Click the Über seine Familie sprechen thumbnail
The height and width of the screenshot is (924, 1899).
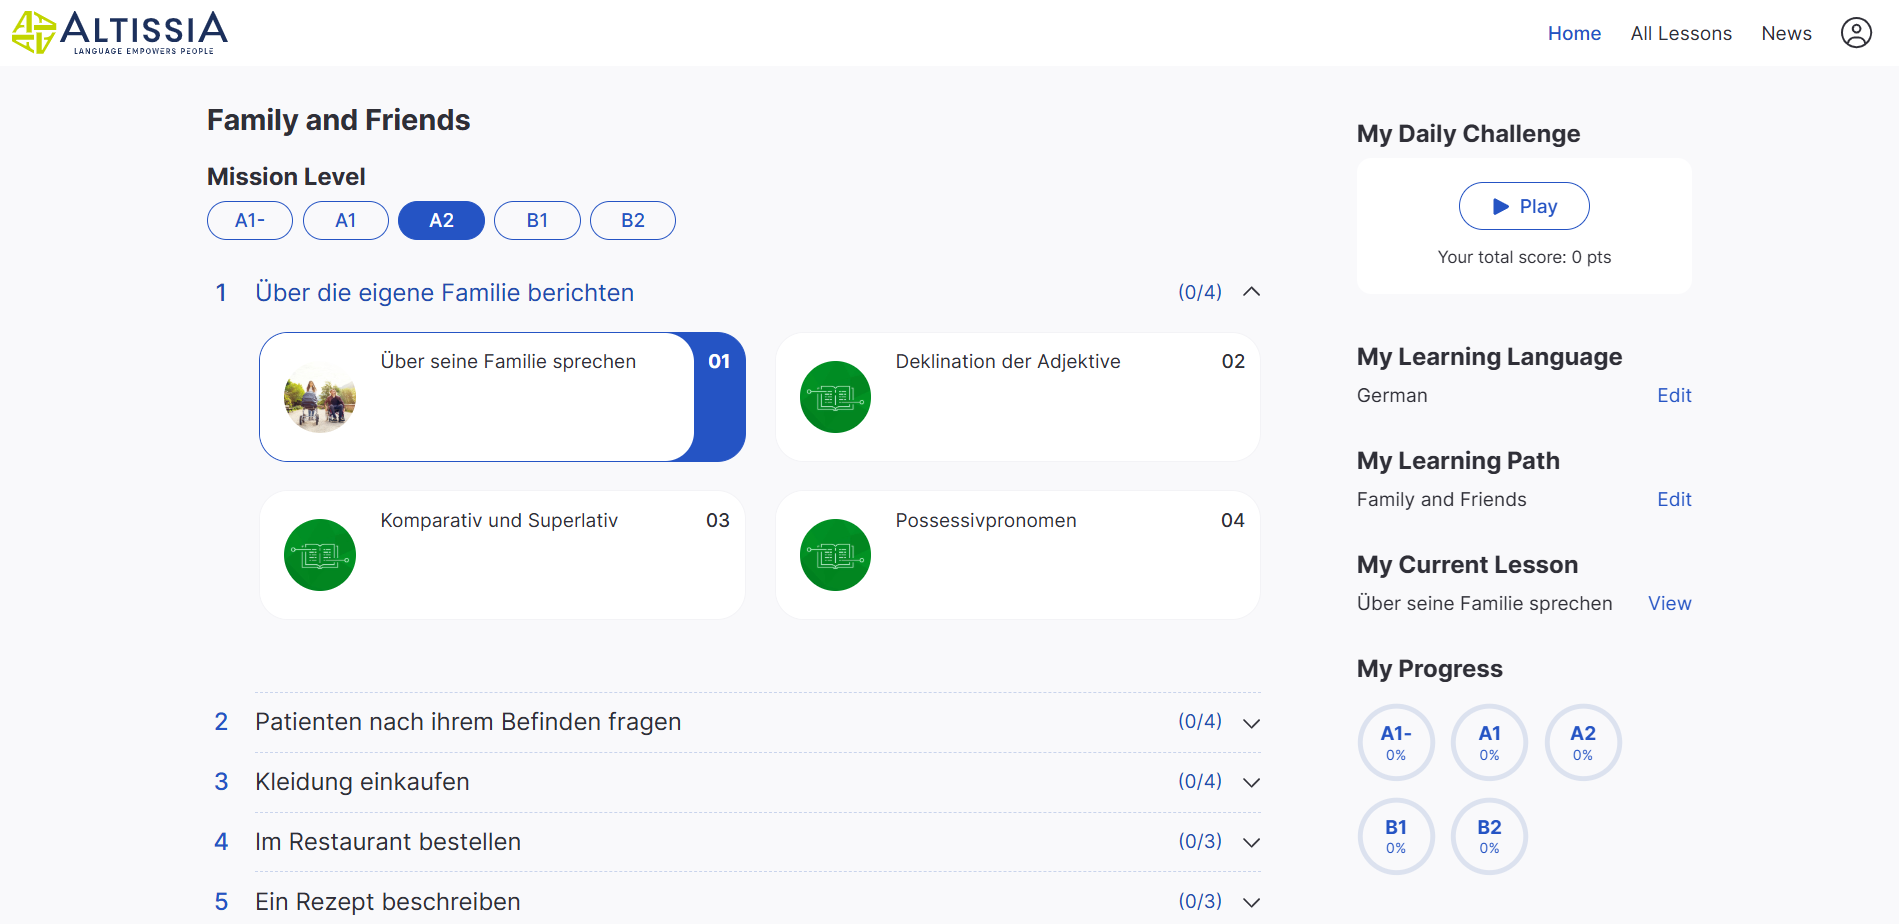tap(320, 397)
